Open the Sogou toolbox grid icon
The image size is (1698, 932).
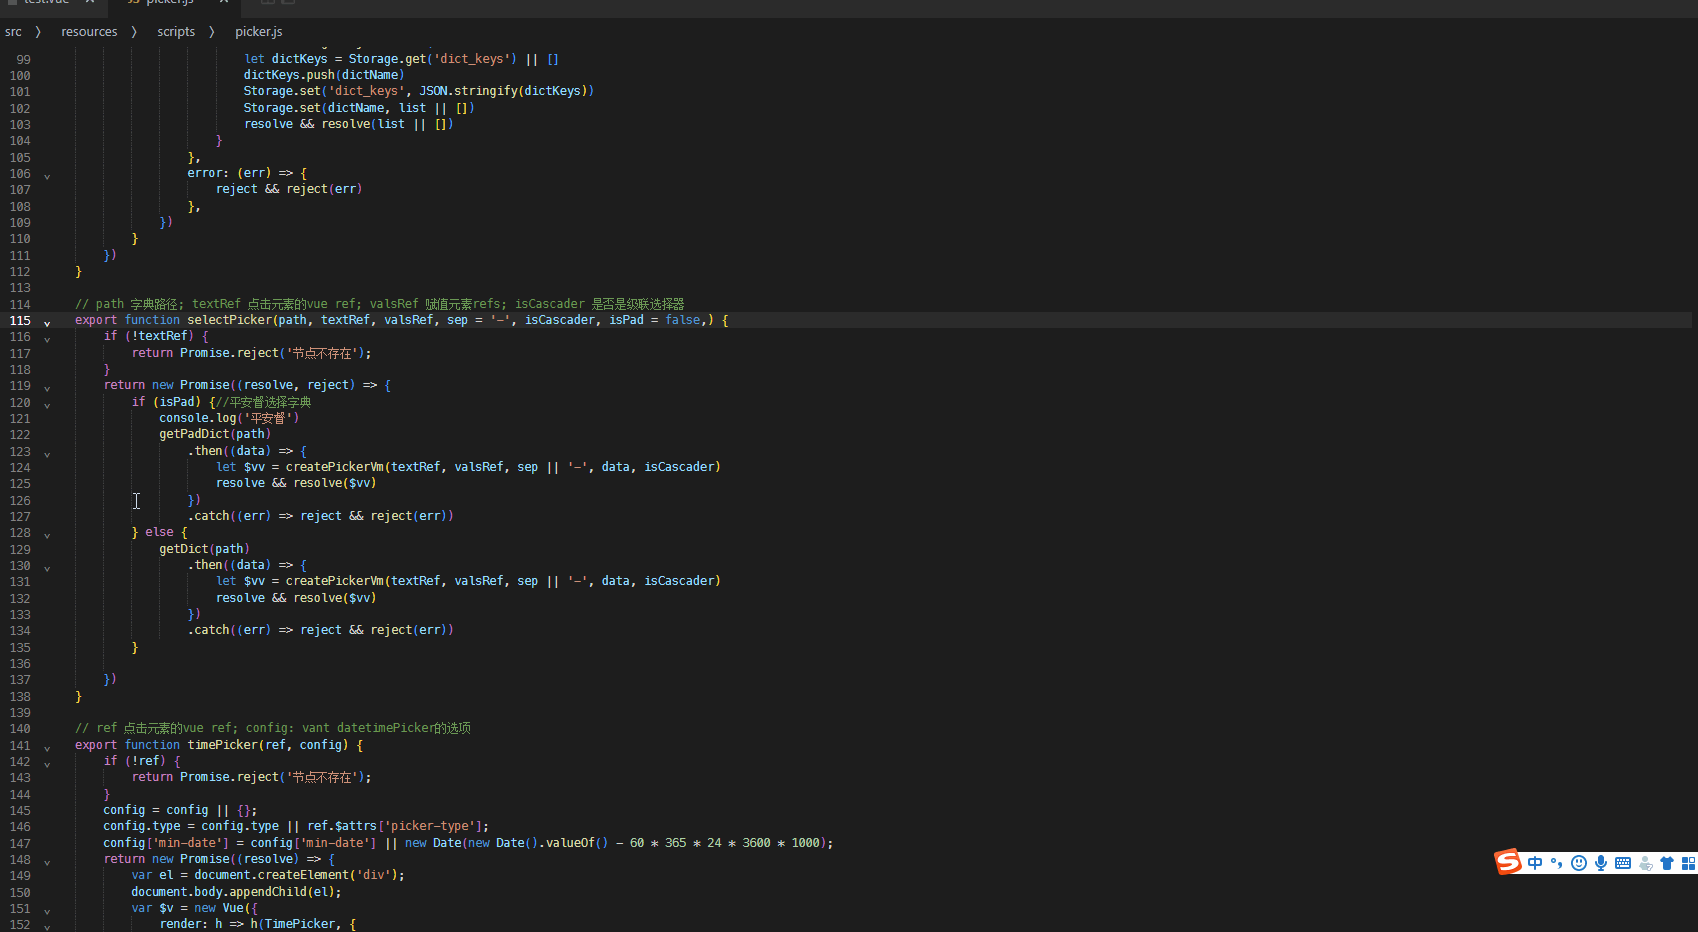point(1688,863)
